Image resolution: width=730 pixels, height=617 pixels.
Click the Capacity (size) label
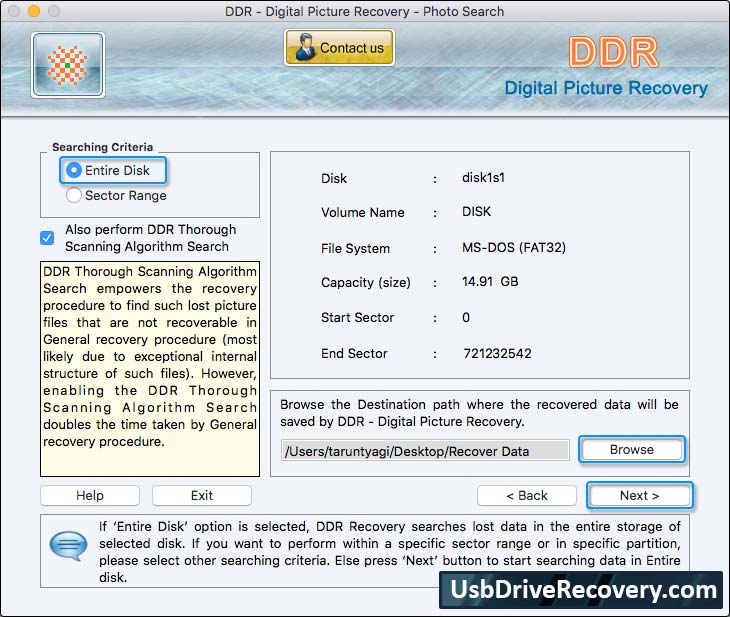[366, 283]
